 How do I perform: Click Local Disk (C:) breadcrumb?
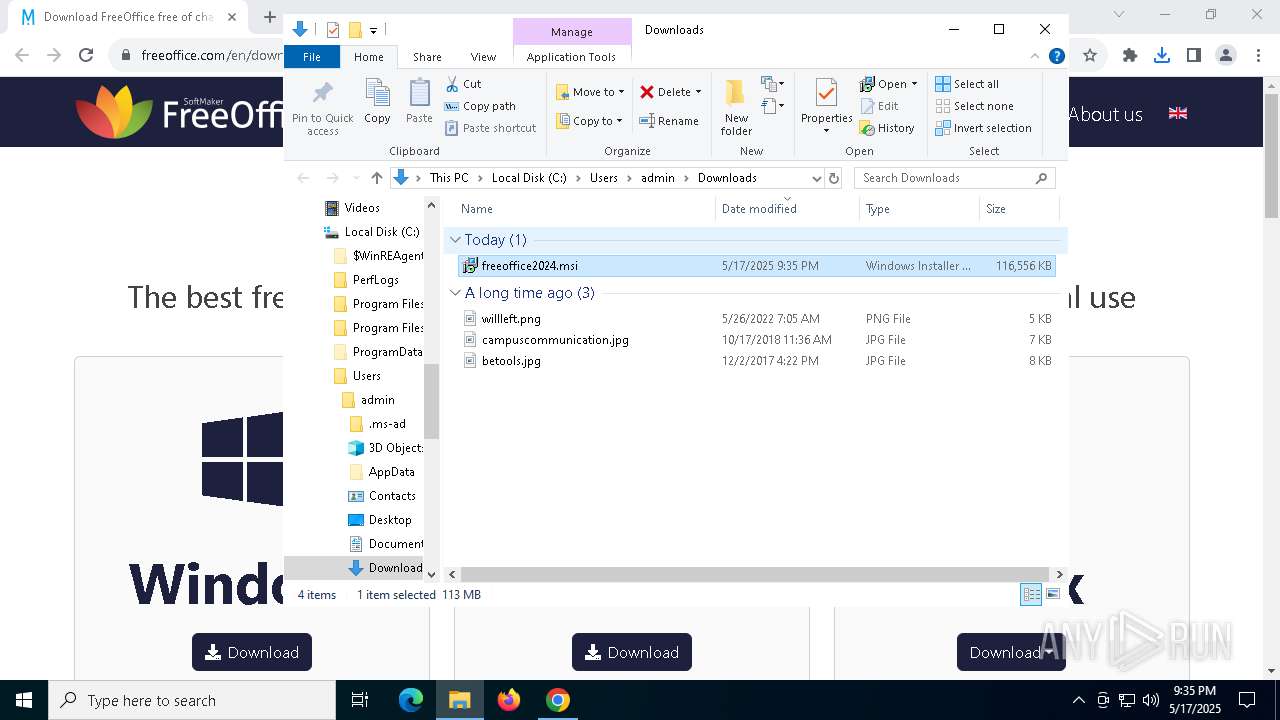pos(529,178)
